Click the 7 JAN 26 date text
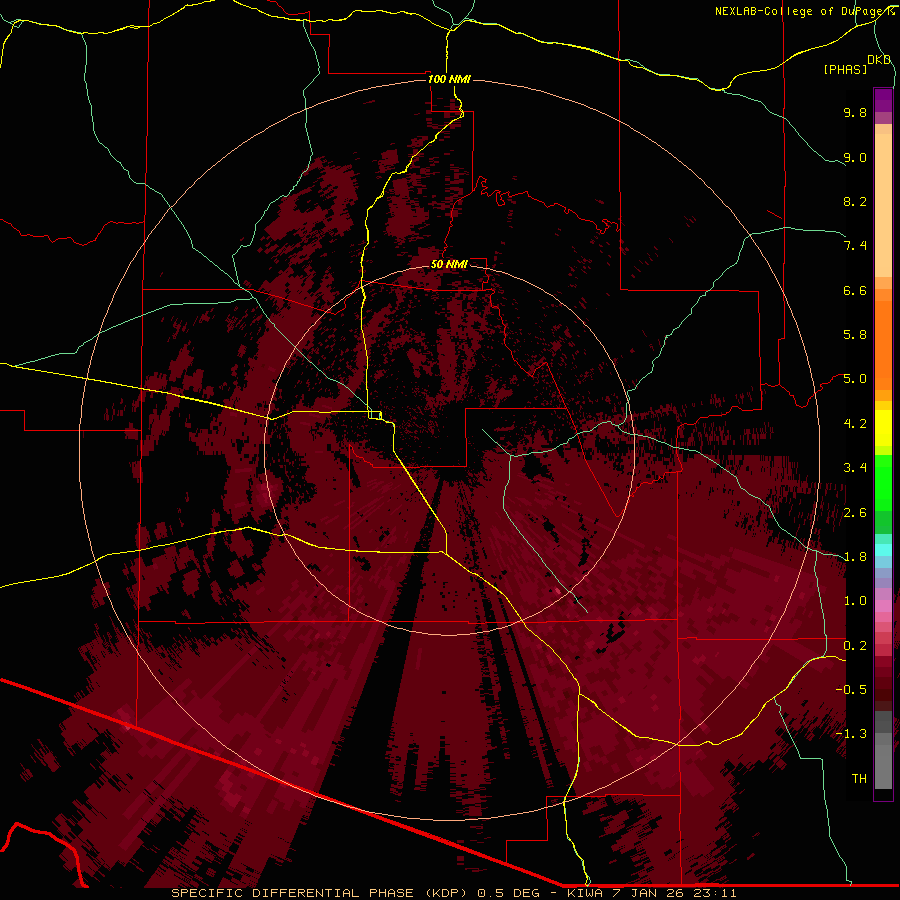 (x=647, y=893)
